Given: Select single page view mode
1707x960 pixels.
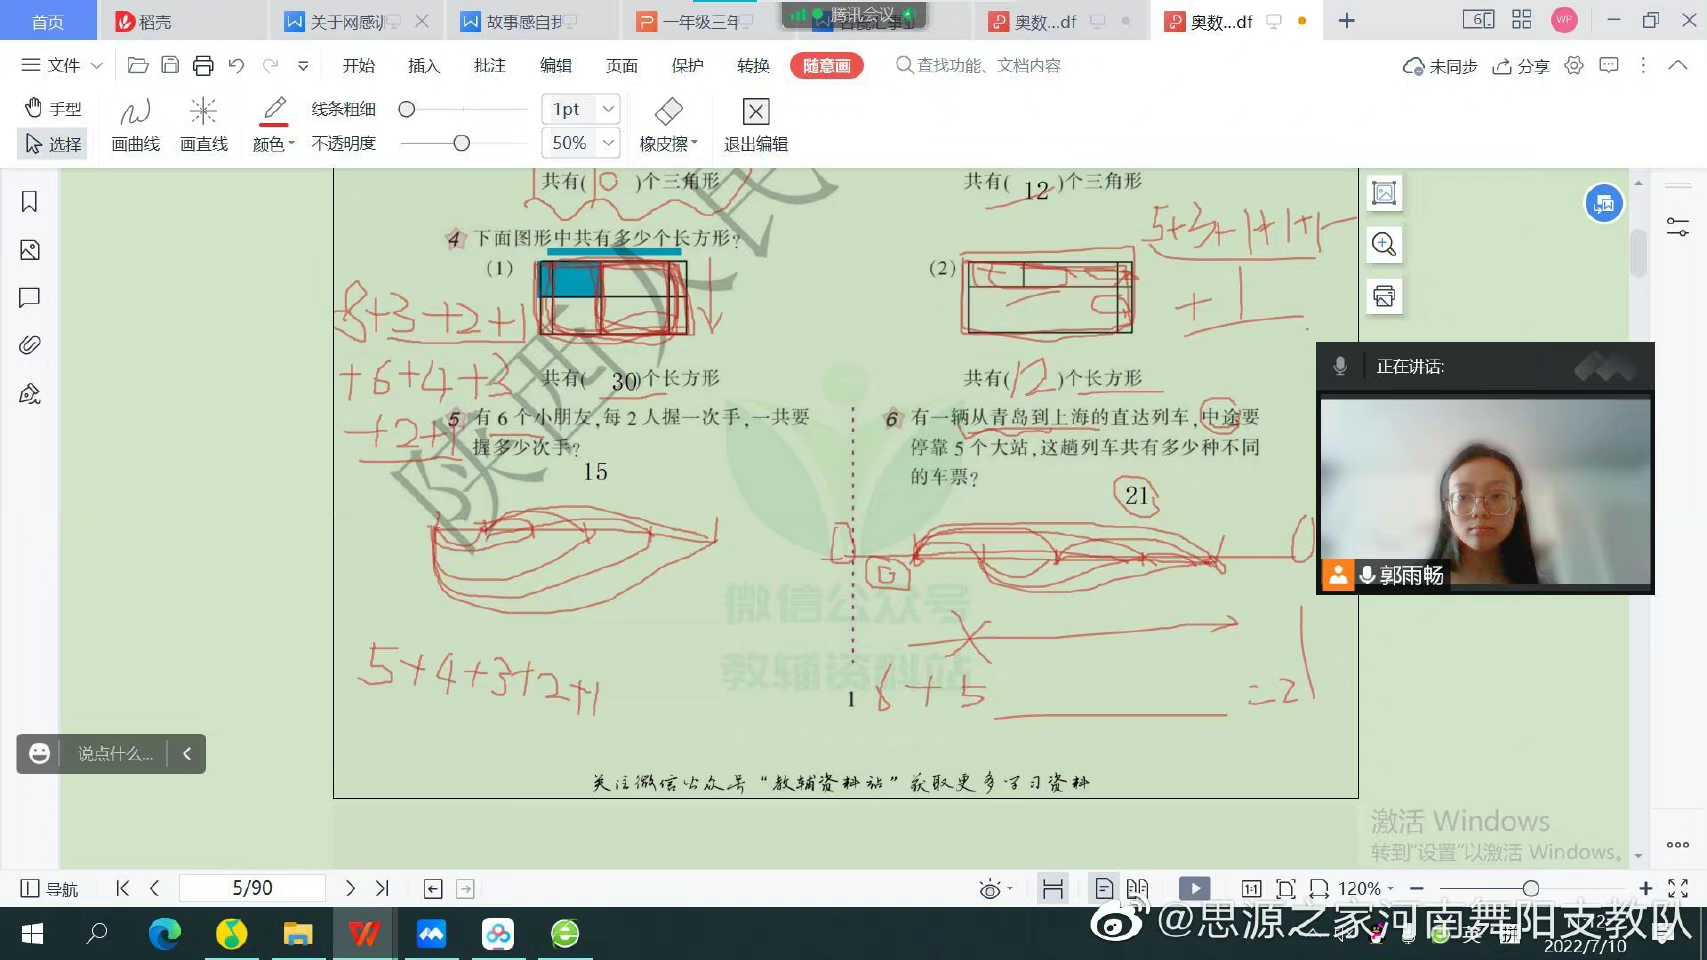Looking at the screenshot, I should 1104,888.
